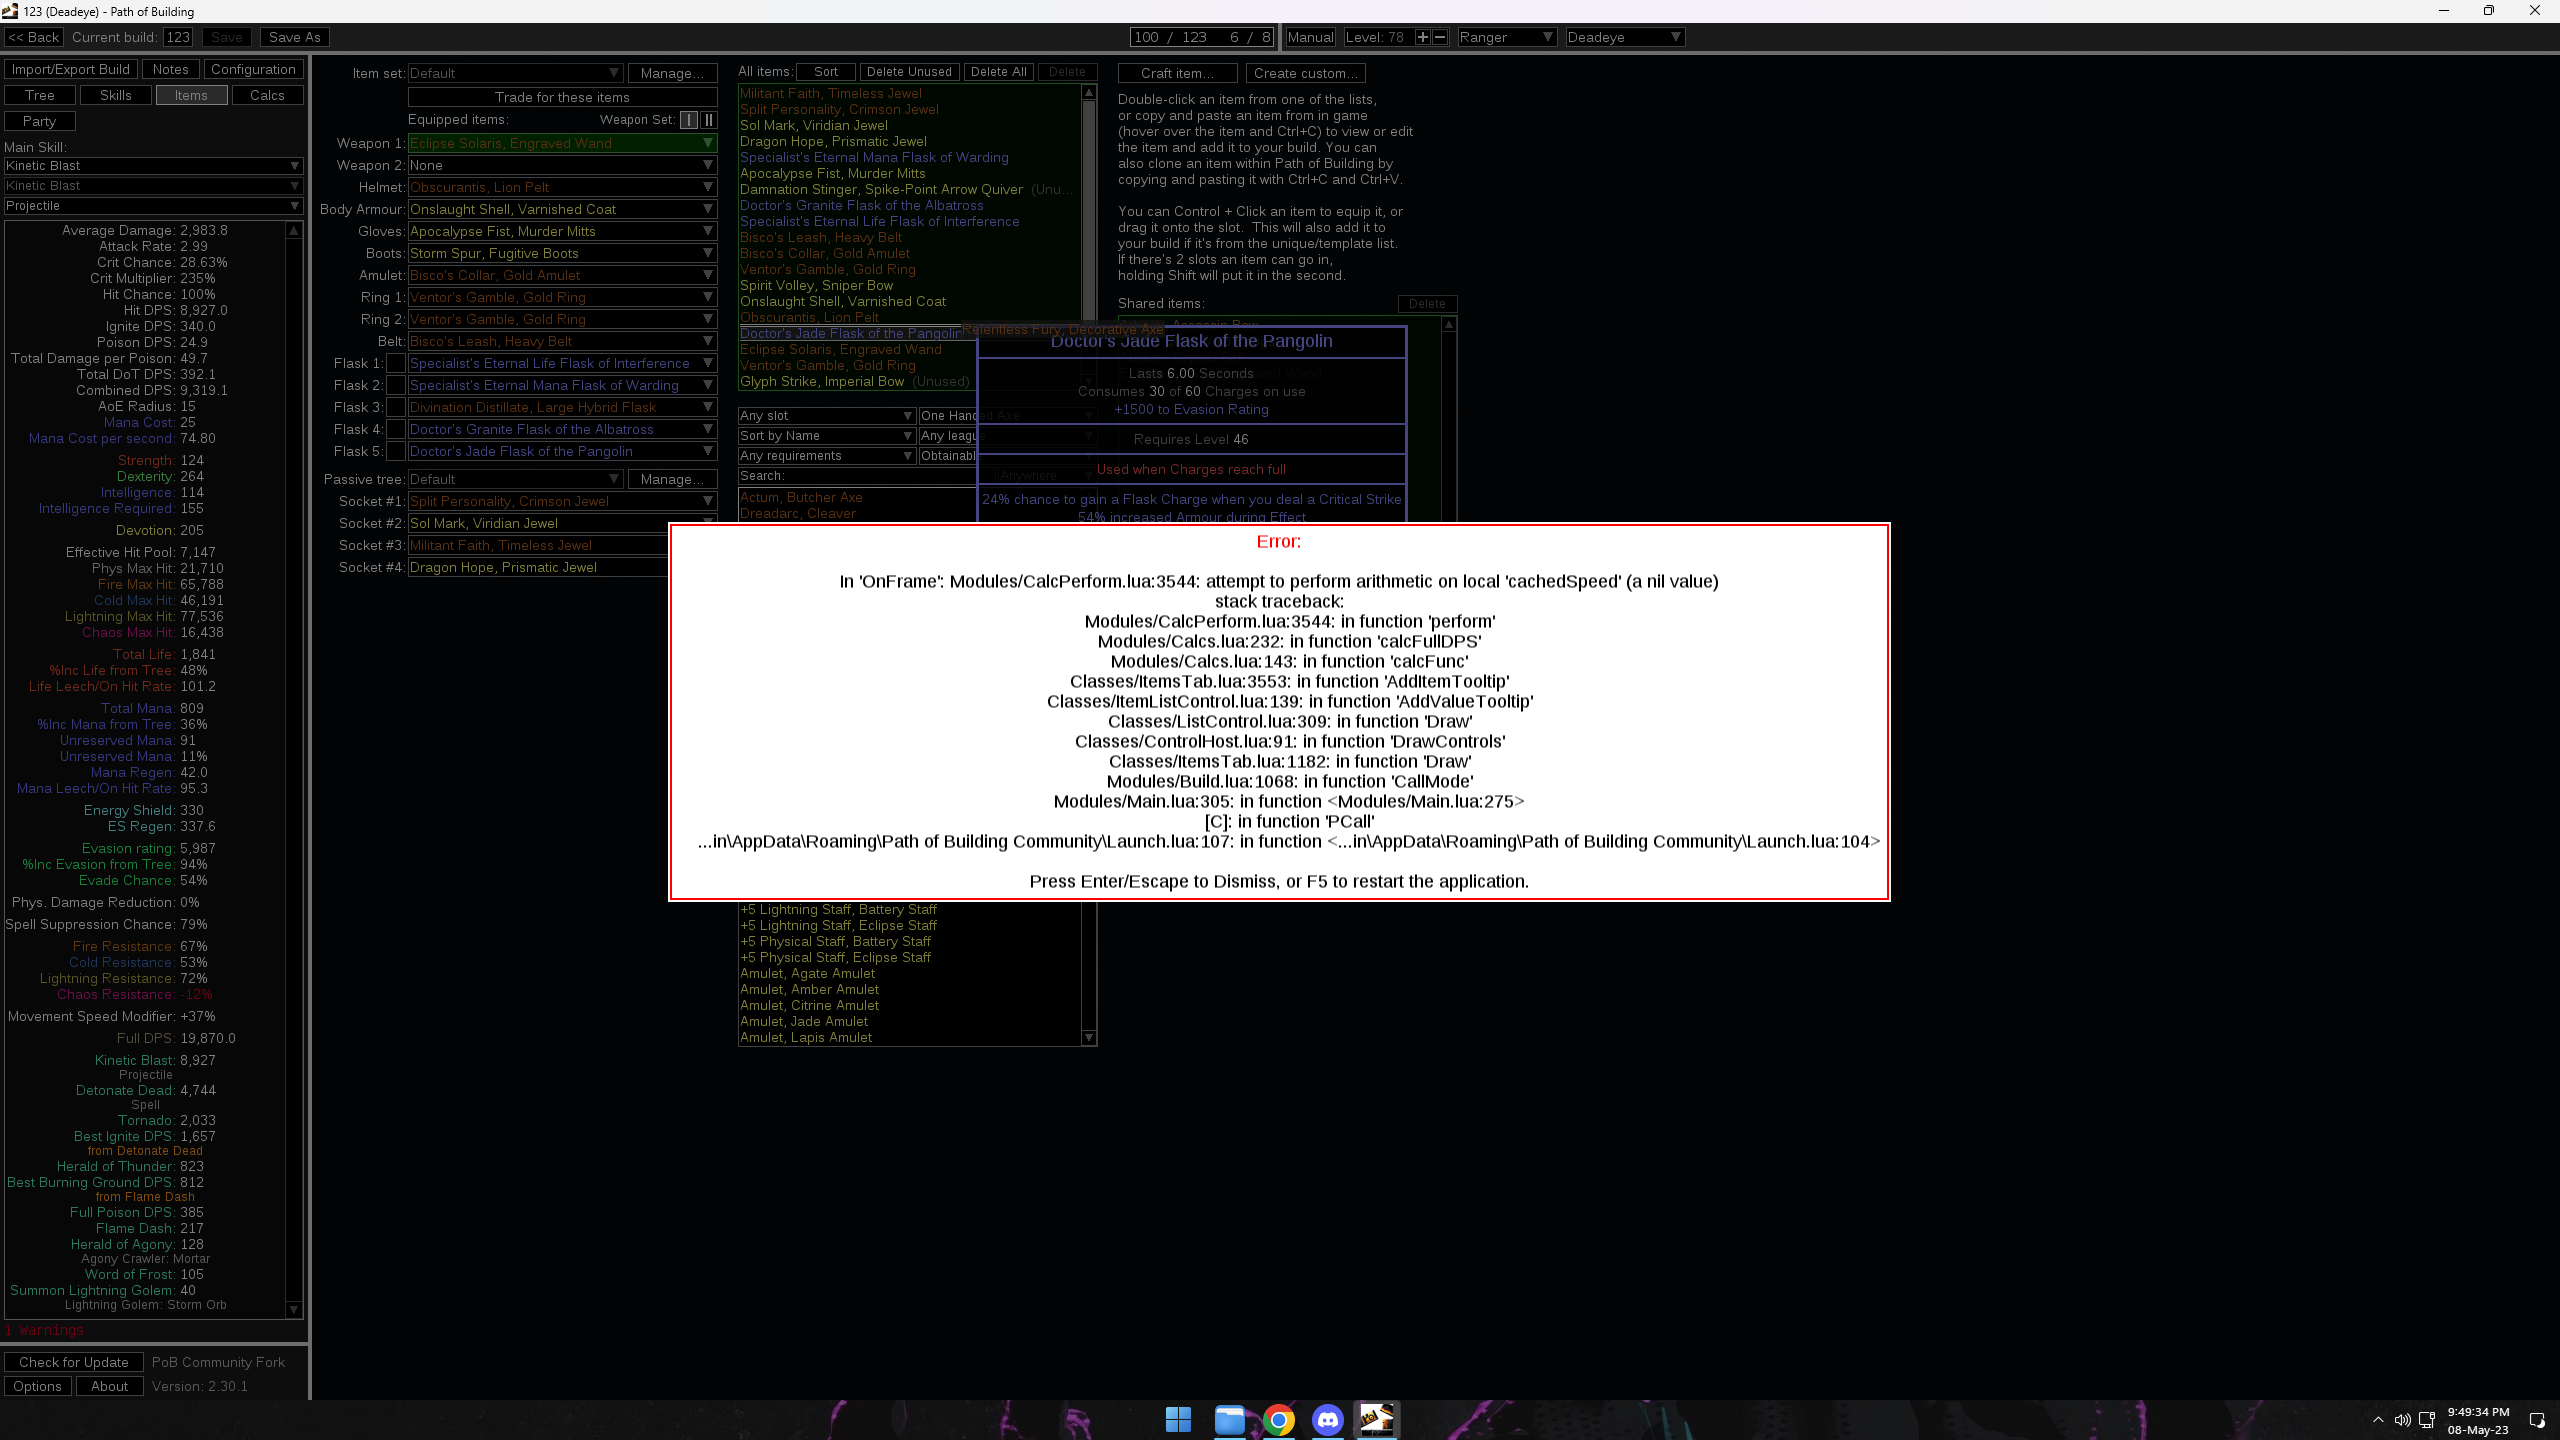The height and width of the screenshot is (1440, 2560).
Task: Click the Craft item button
Action: (1176, 73)
